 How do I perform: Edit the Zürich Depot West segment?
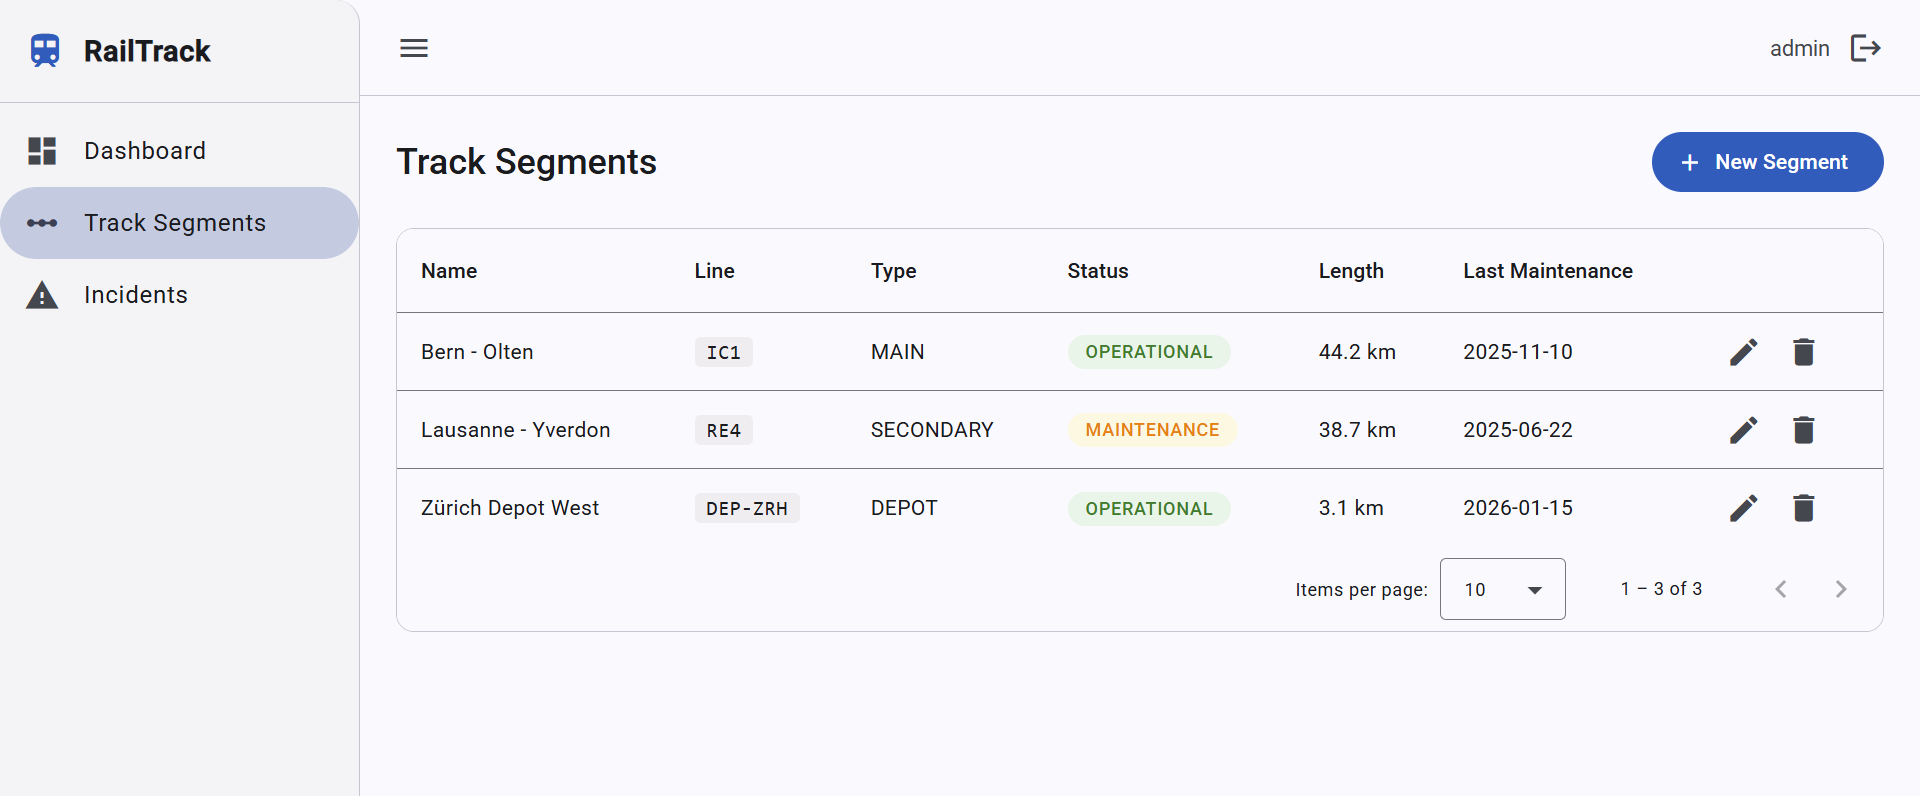(1744, 508)
